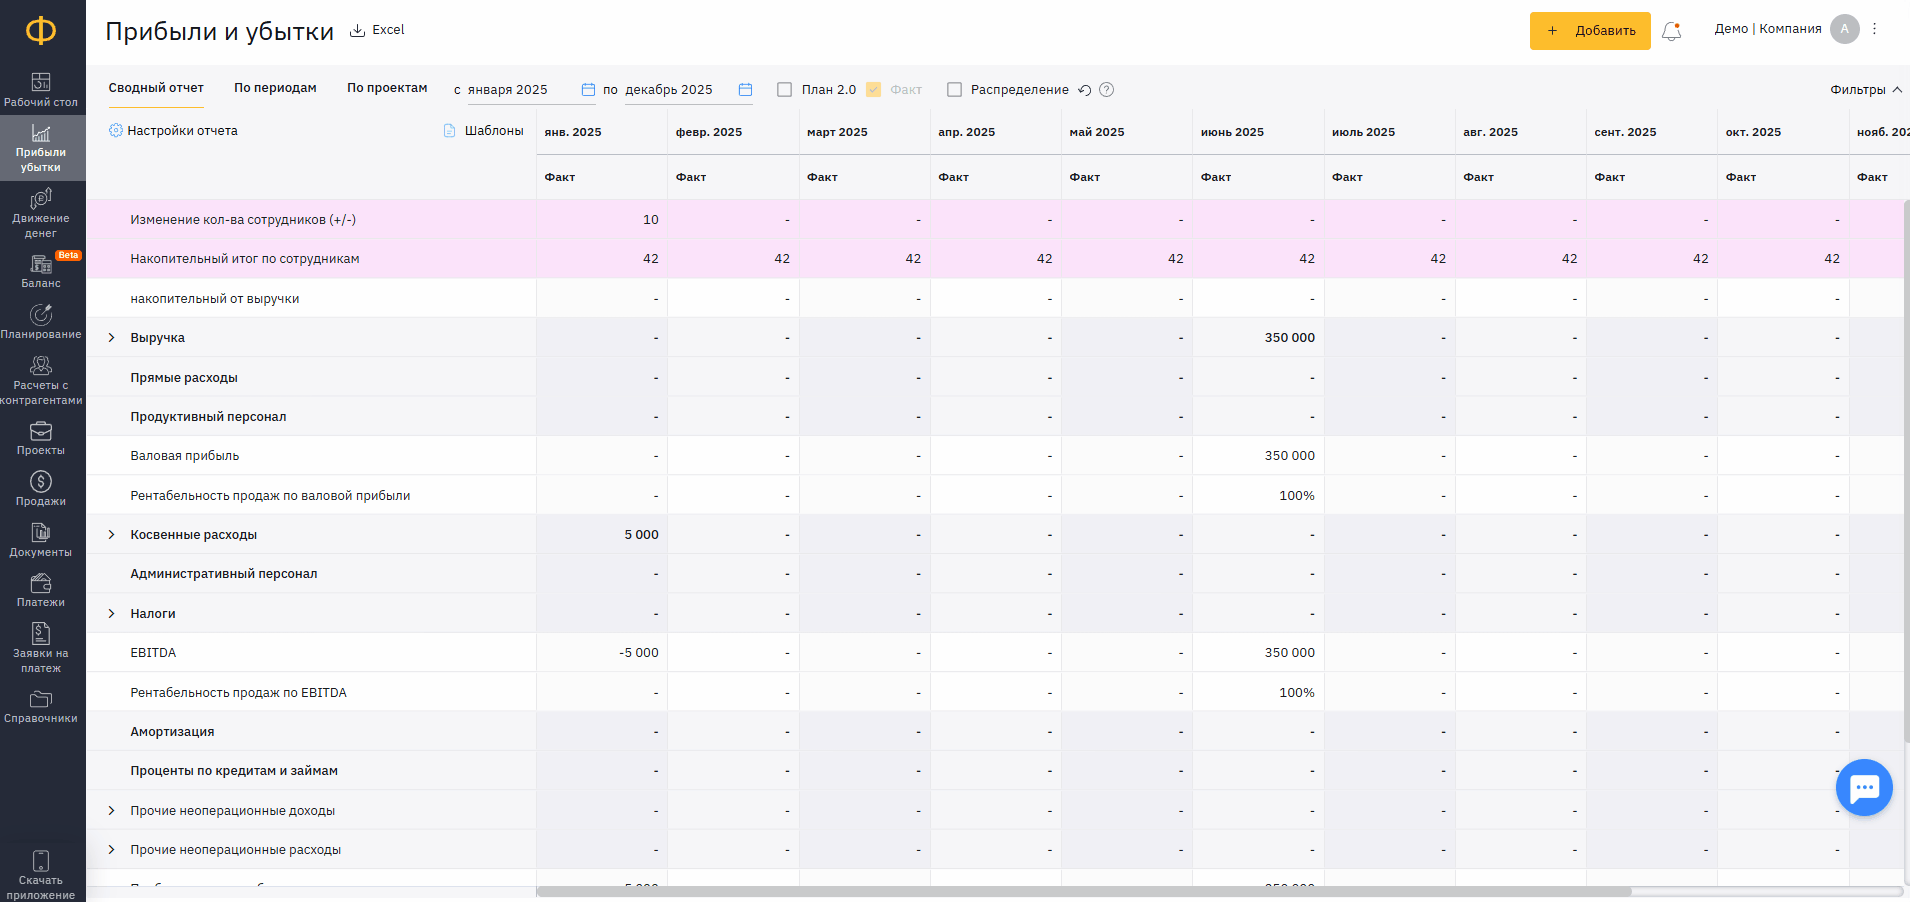
Task: Expand the Косвенные расходы row
Action: coord(111,535)
